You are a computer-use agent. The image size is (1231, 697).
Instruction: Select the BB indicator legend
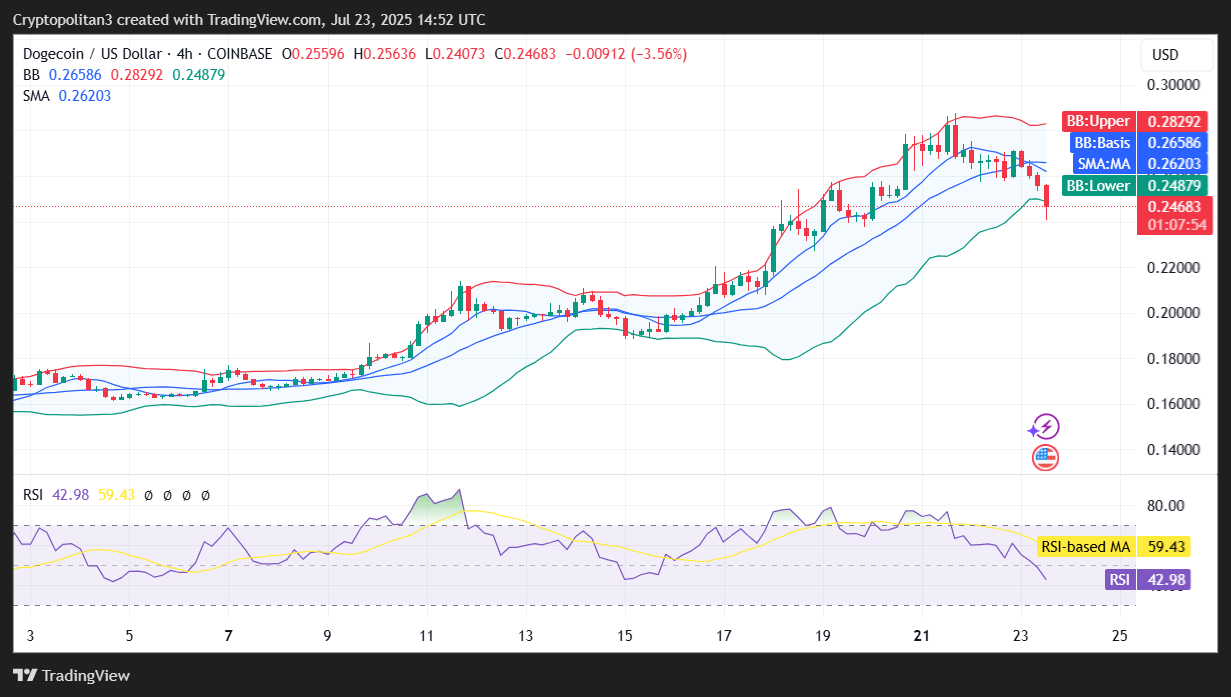pyautogui.click(x=31, y=75)
